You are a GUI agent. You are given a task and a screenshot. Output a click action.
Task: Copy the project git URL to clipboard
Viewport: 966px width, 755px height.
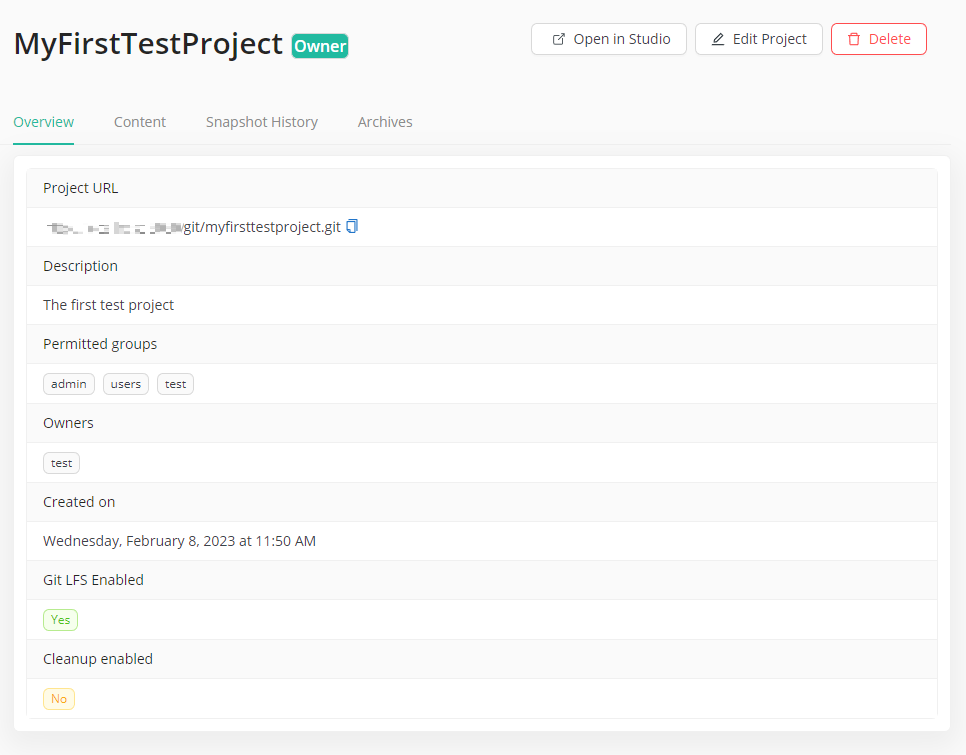click(352, 227)
